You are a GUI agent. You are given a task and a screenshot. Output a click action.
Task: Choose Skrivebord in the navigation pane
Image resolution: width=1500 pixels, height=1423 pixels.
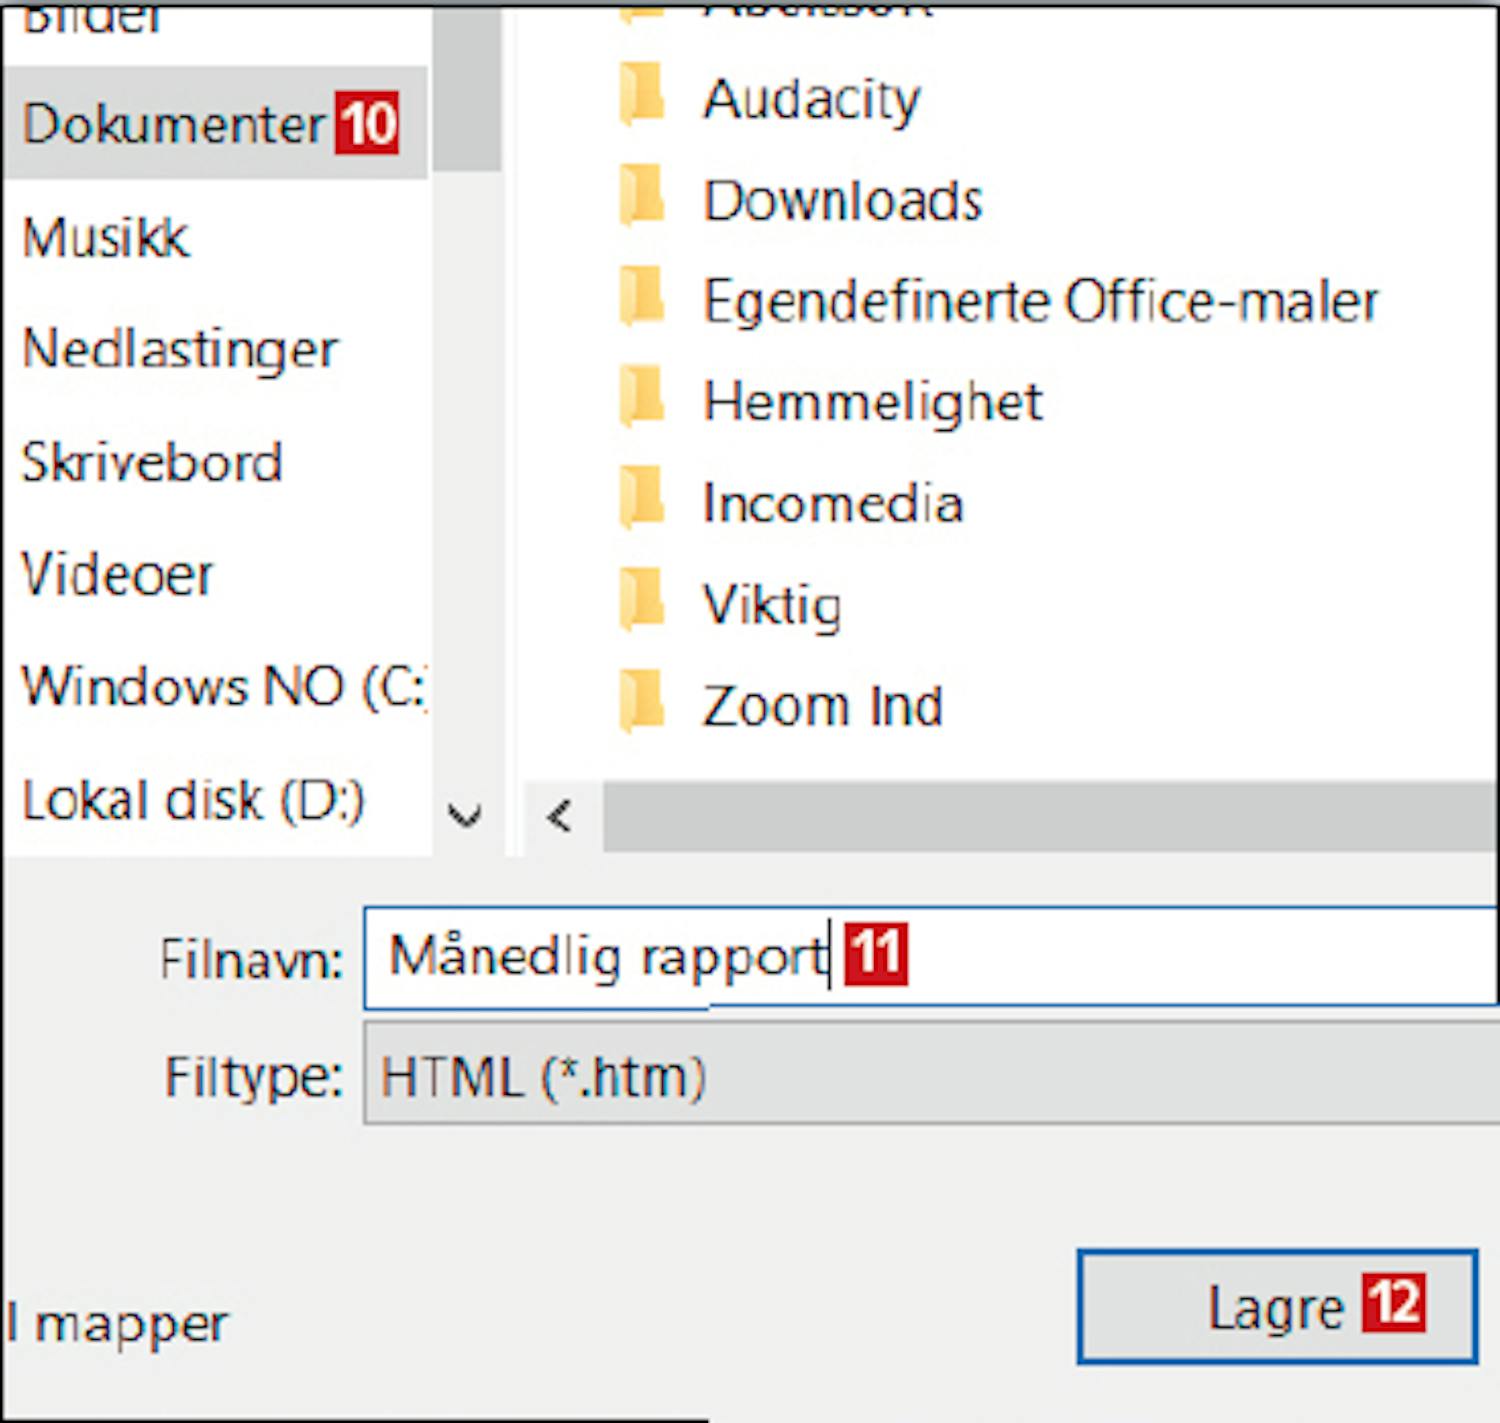(x=152, y=462)
